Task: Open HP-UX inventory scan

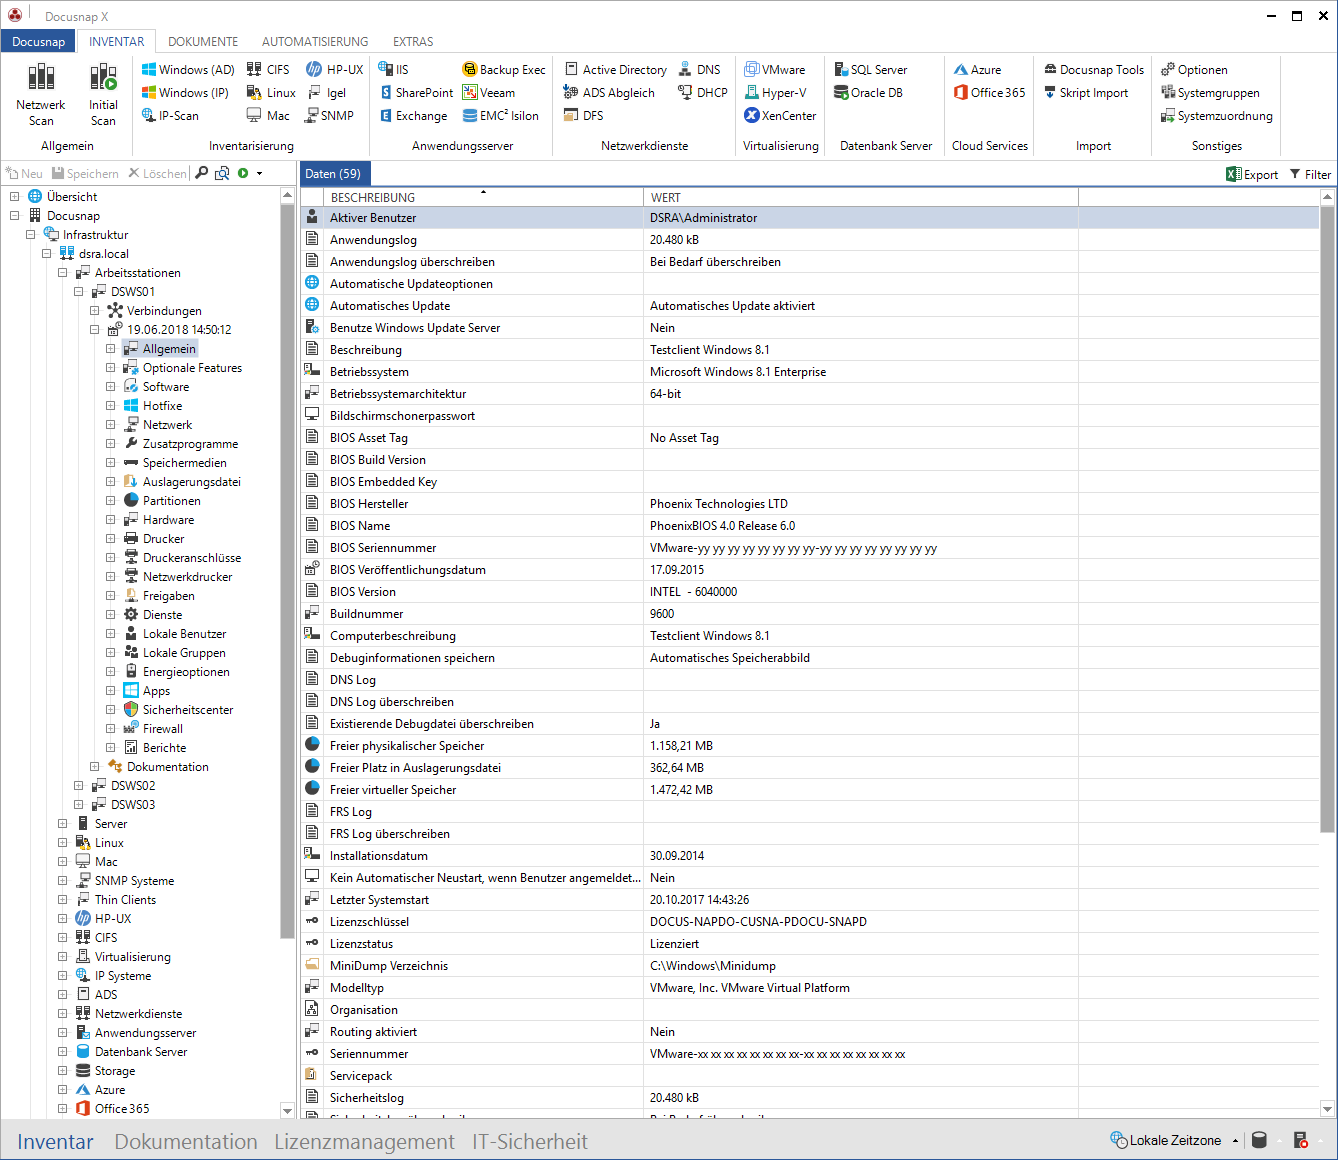Action: [x=334, y=69]
